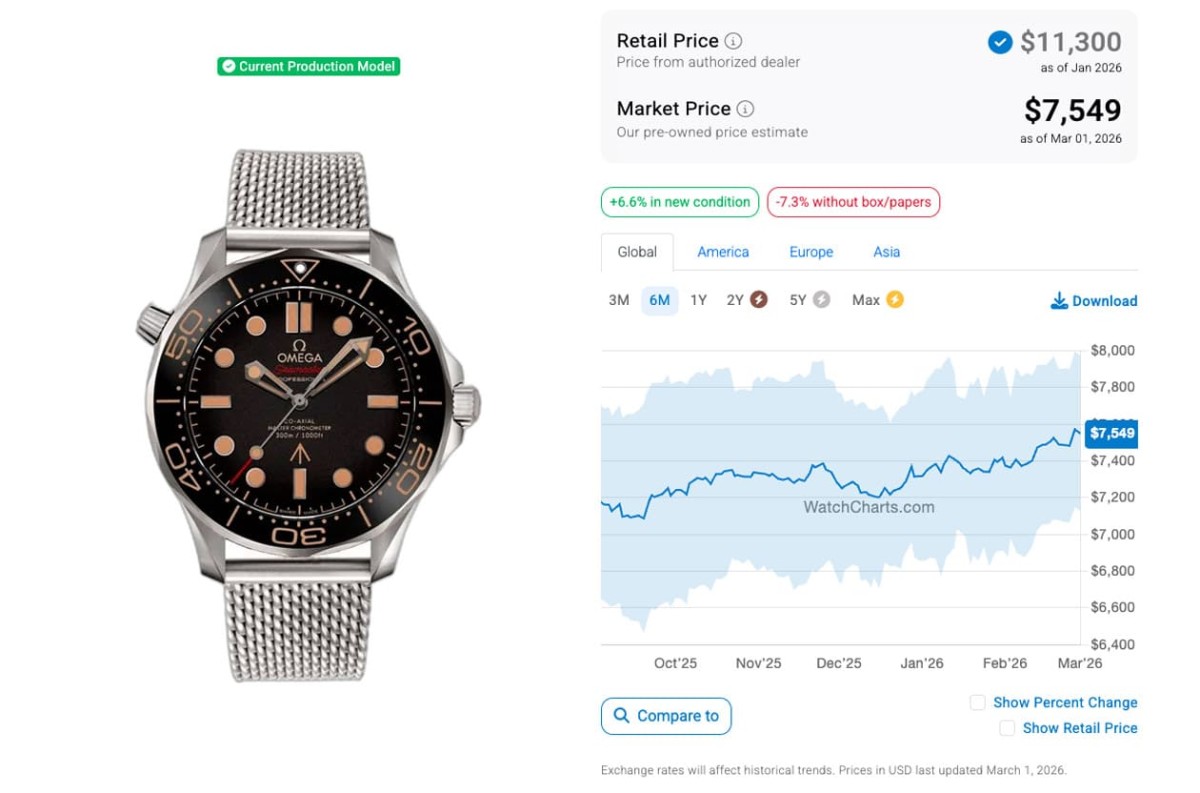
Task: Click the -7.3% without box/papers tag
Action: click(853, 202)
